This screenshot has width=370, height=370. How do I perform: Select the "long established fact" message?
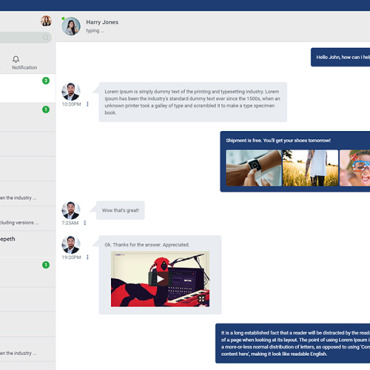pyautogui.click(x=293, y=343)
